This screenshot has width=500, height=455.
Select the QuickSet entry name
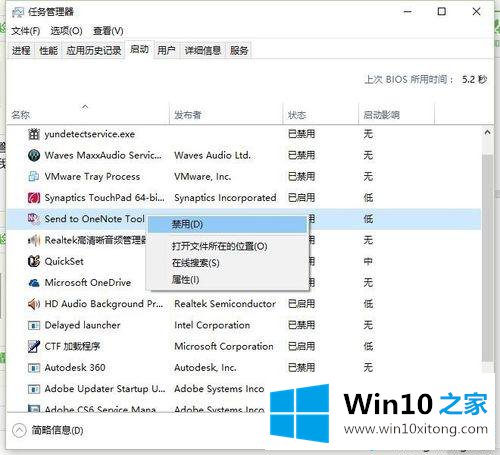64,262
